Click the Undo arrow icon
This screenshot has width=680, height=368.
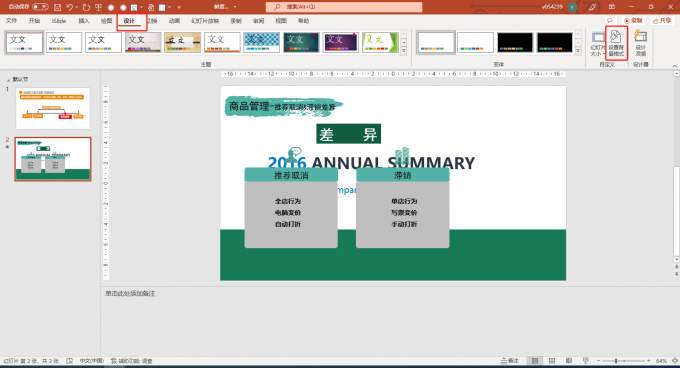pos(70,7)
